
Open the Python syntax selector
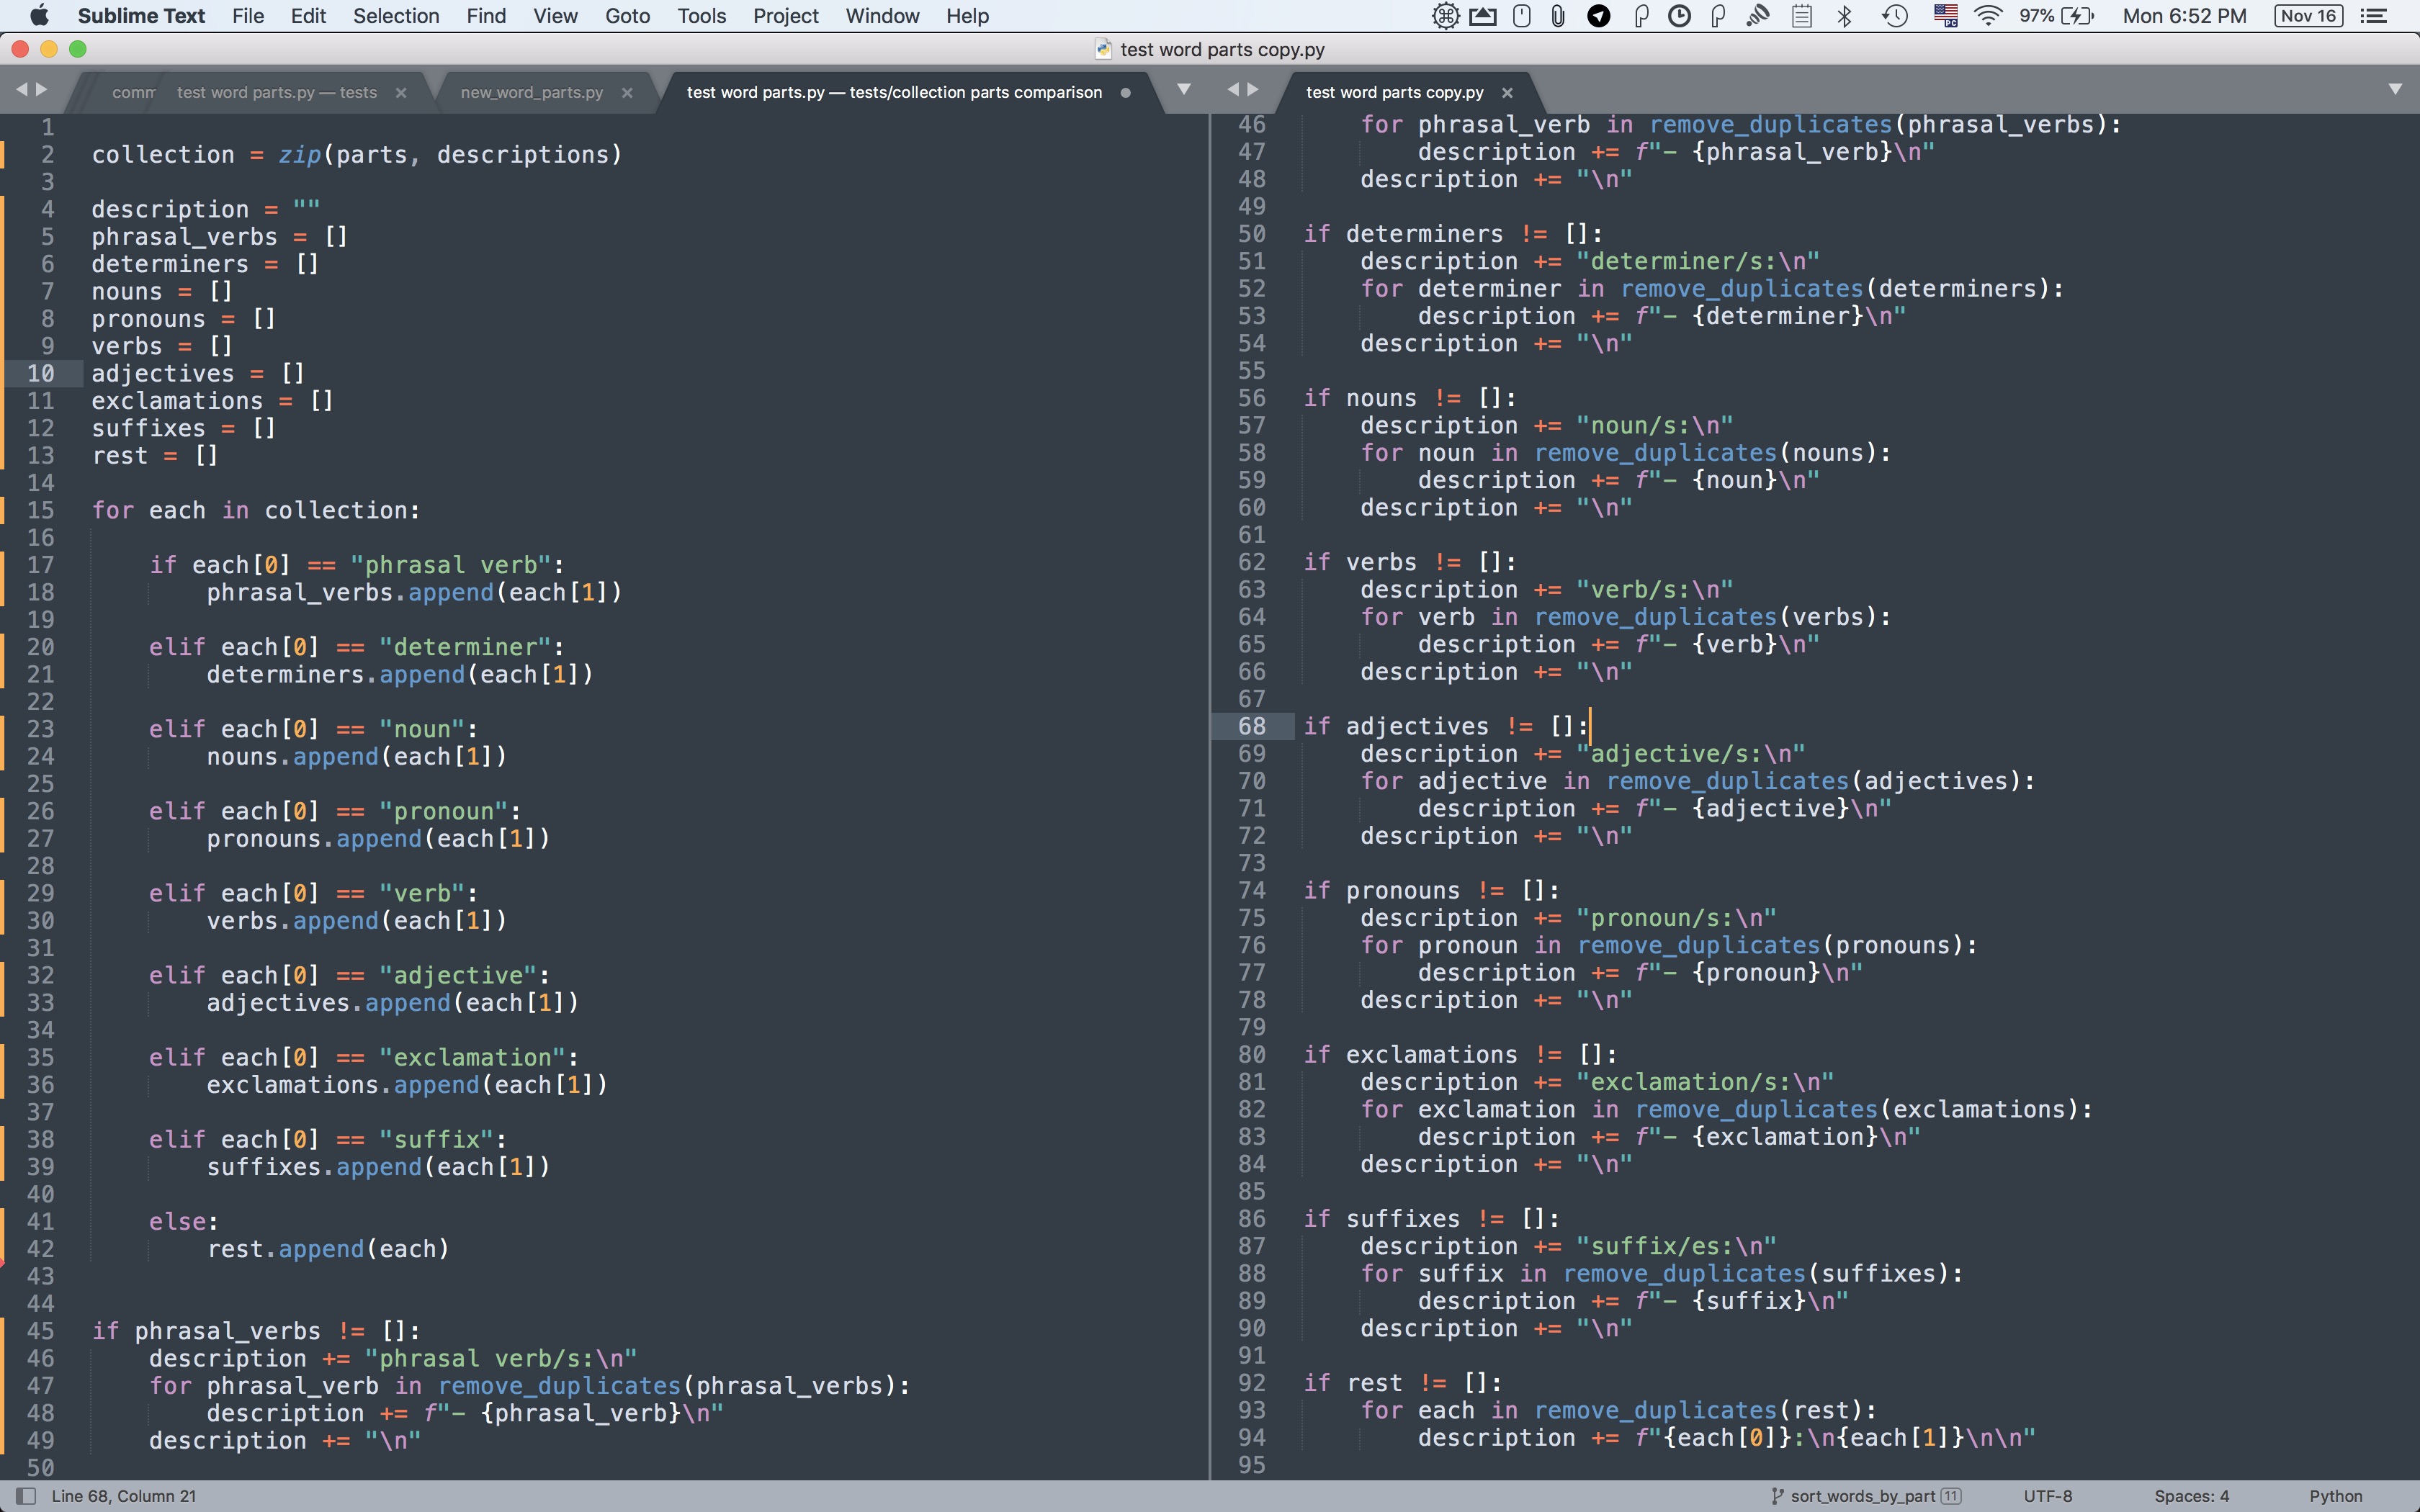click(2335, 1496)
